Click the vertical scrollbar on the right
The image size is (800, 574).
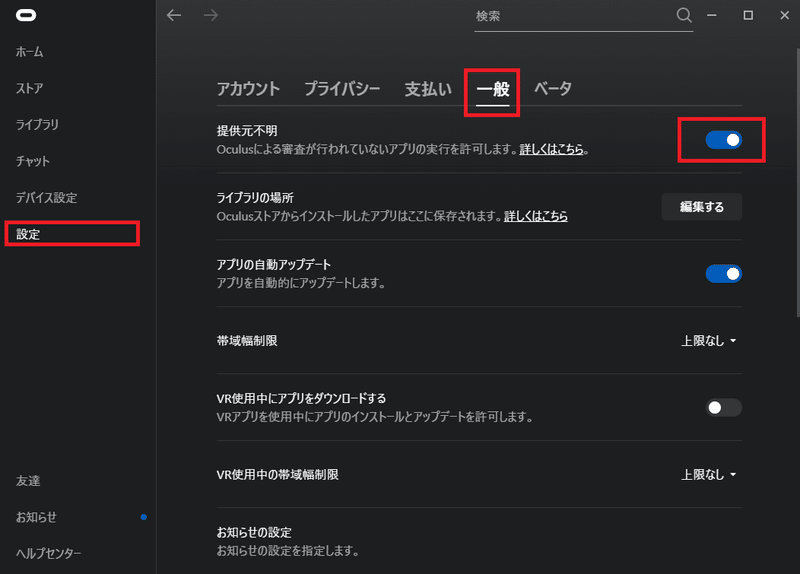[797, 183]
